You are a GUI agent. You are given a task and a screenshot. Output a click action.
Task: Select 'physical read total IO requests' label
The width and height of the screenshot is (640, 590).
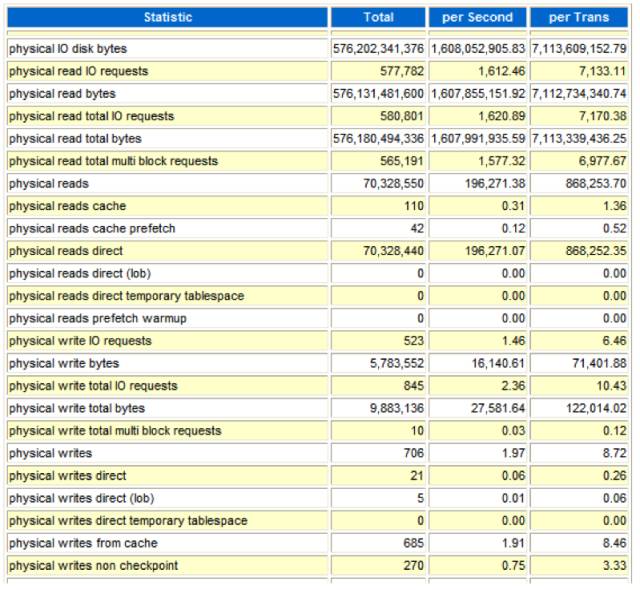coord(91,116)
